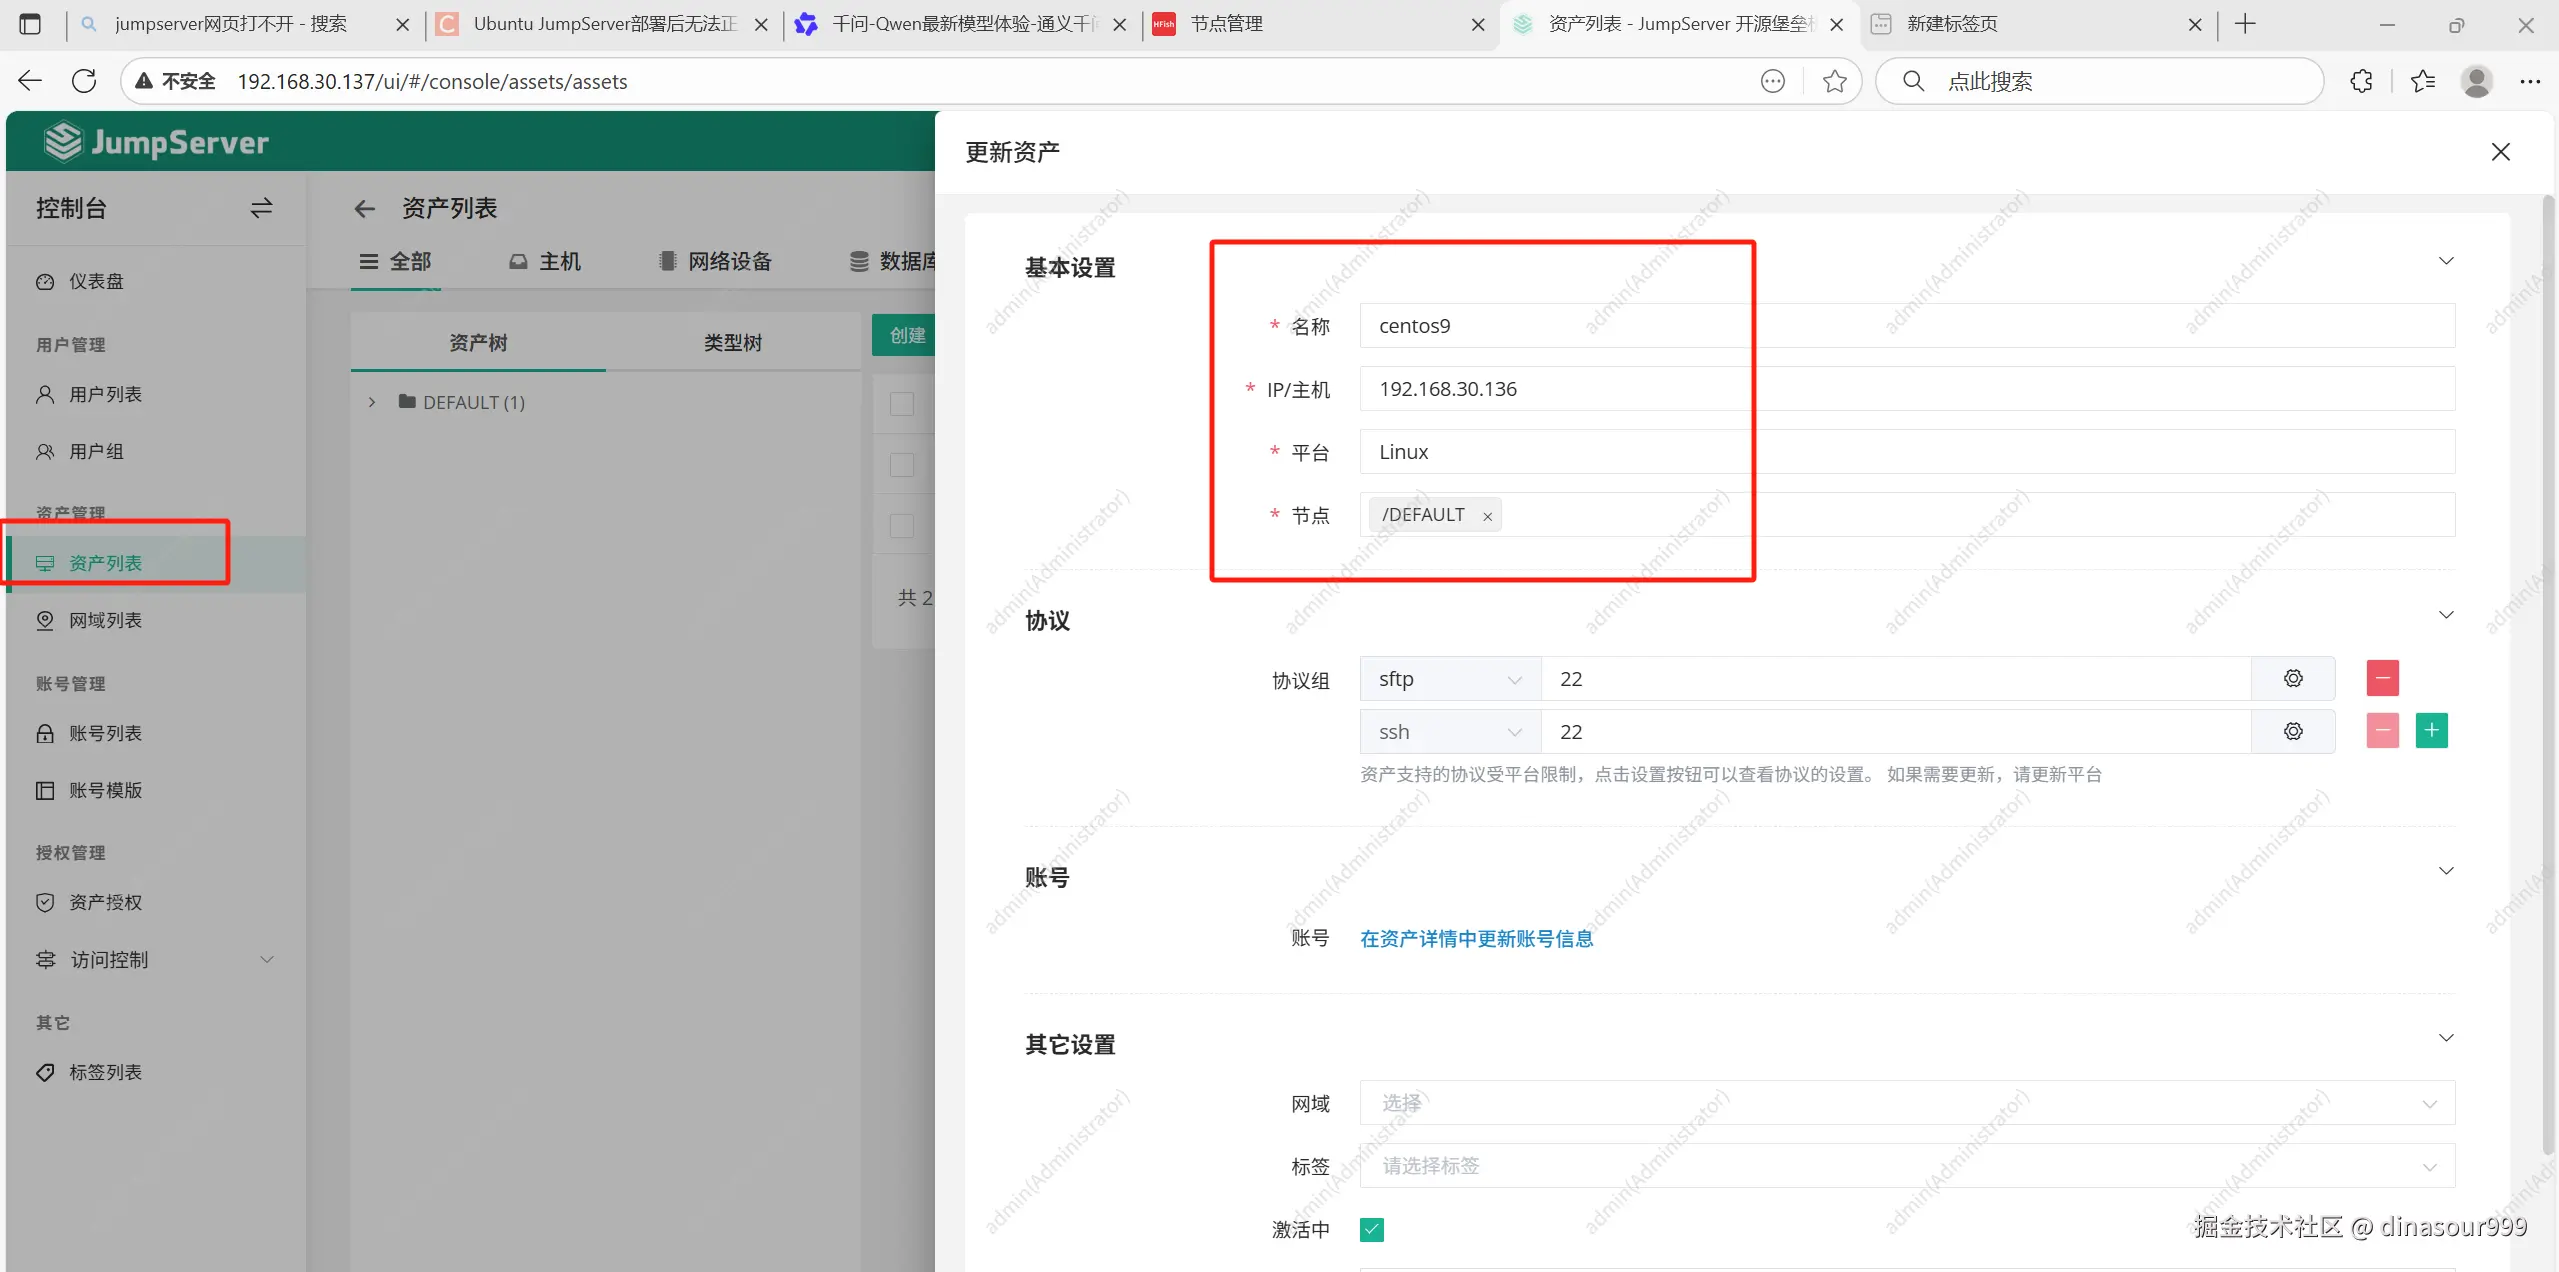Expand the DEFAULT tree node

point(372,402)
